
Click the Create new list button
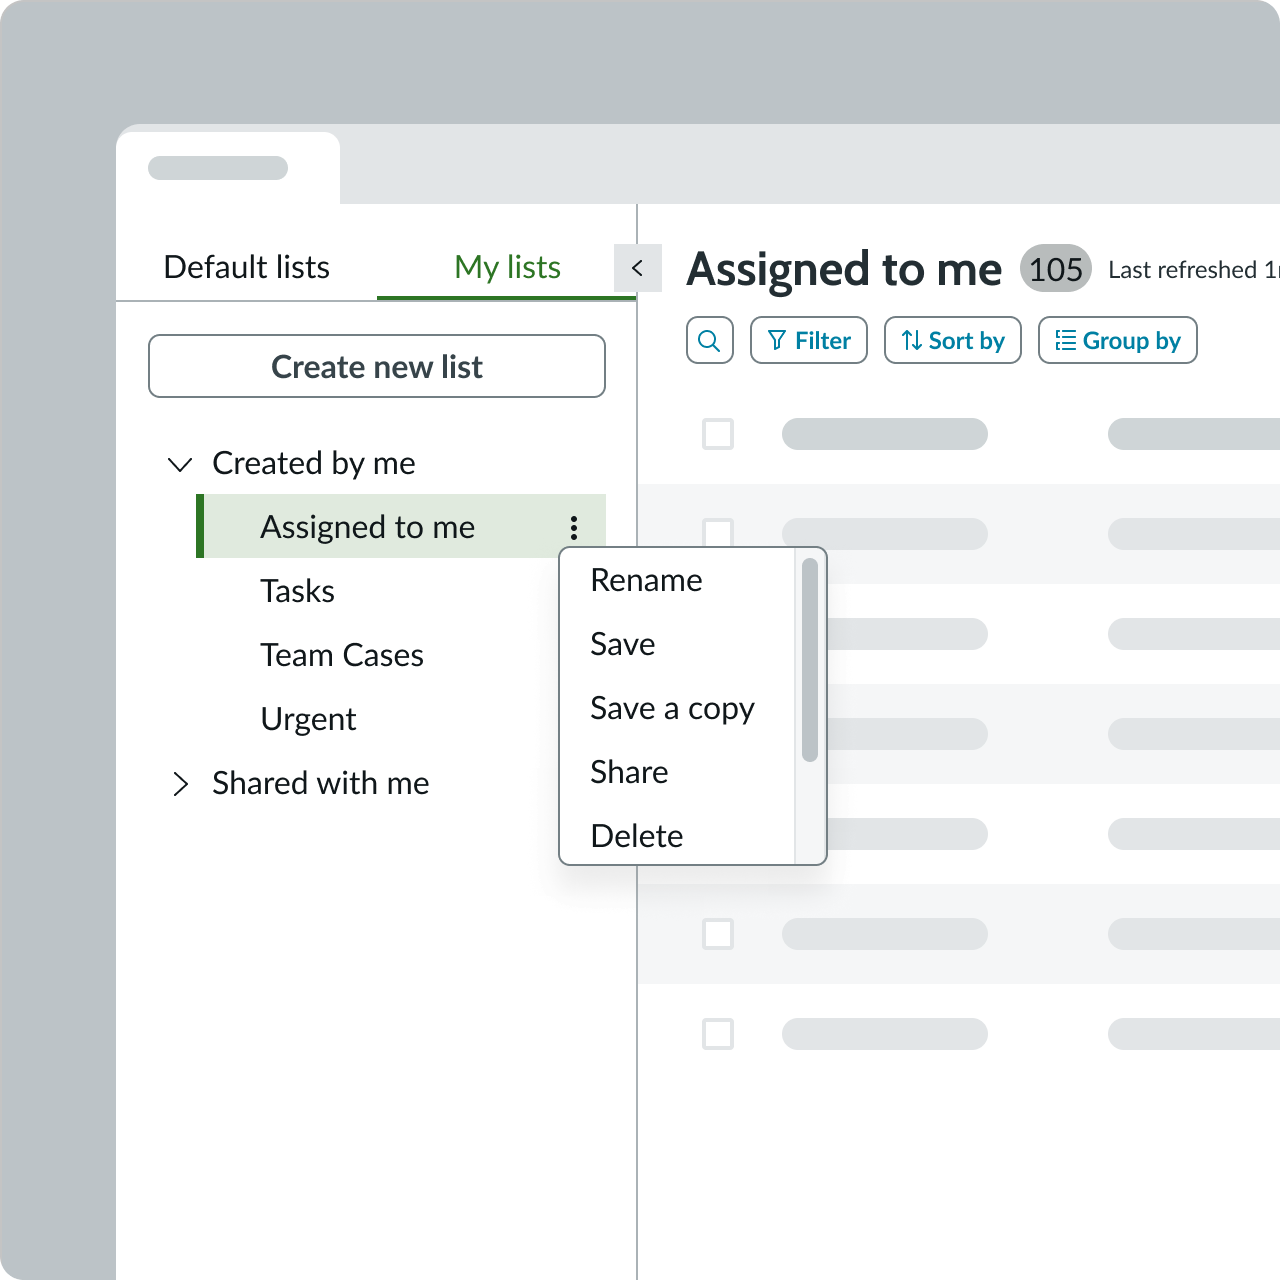[x=377, y=366]
